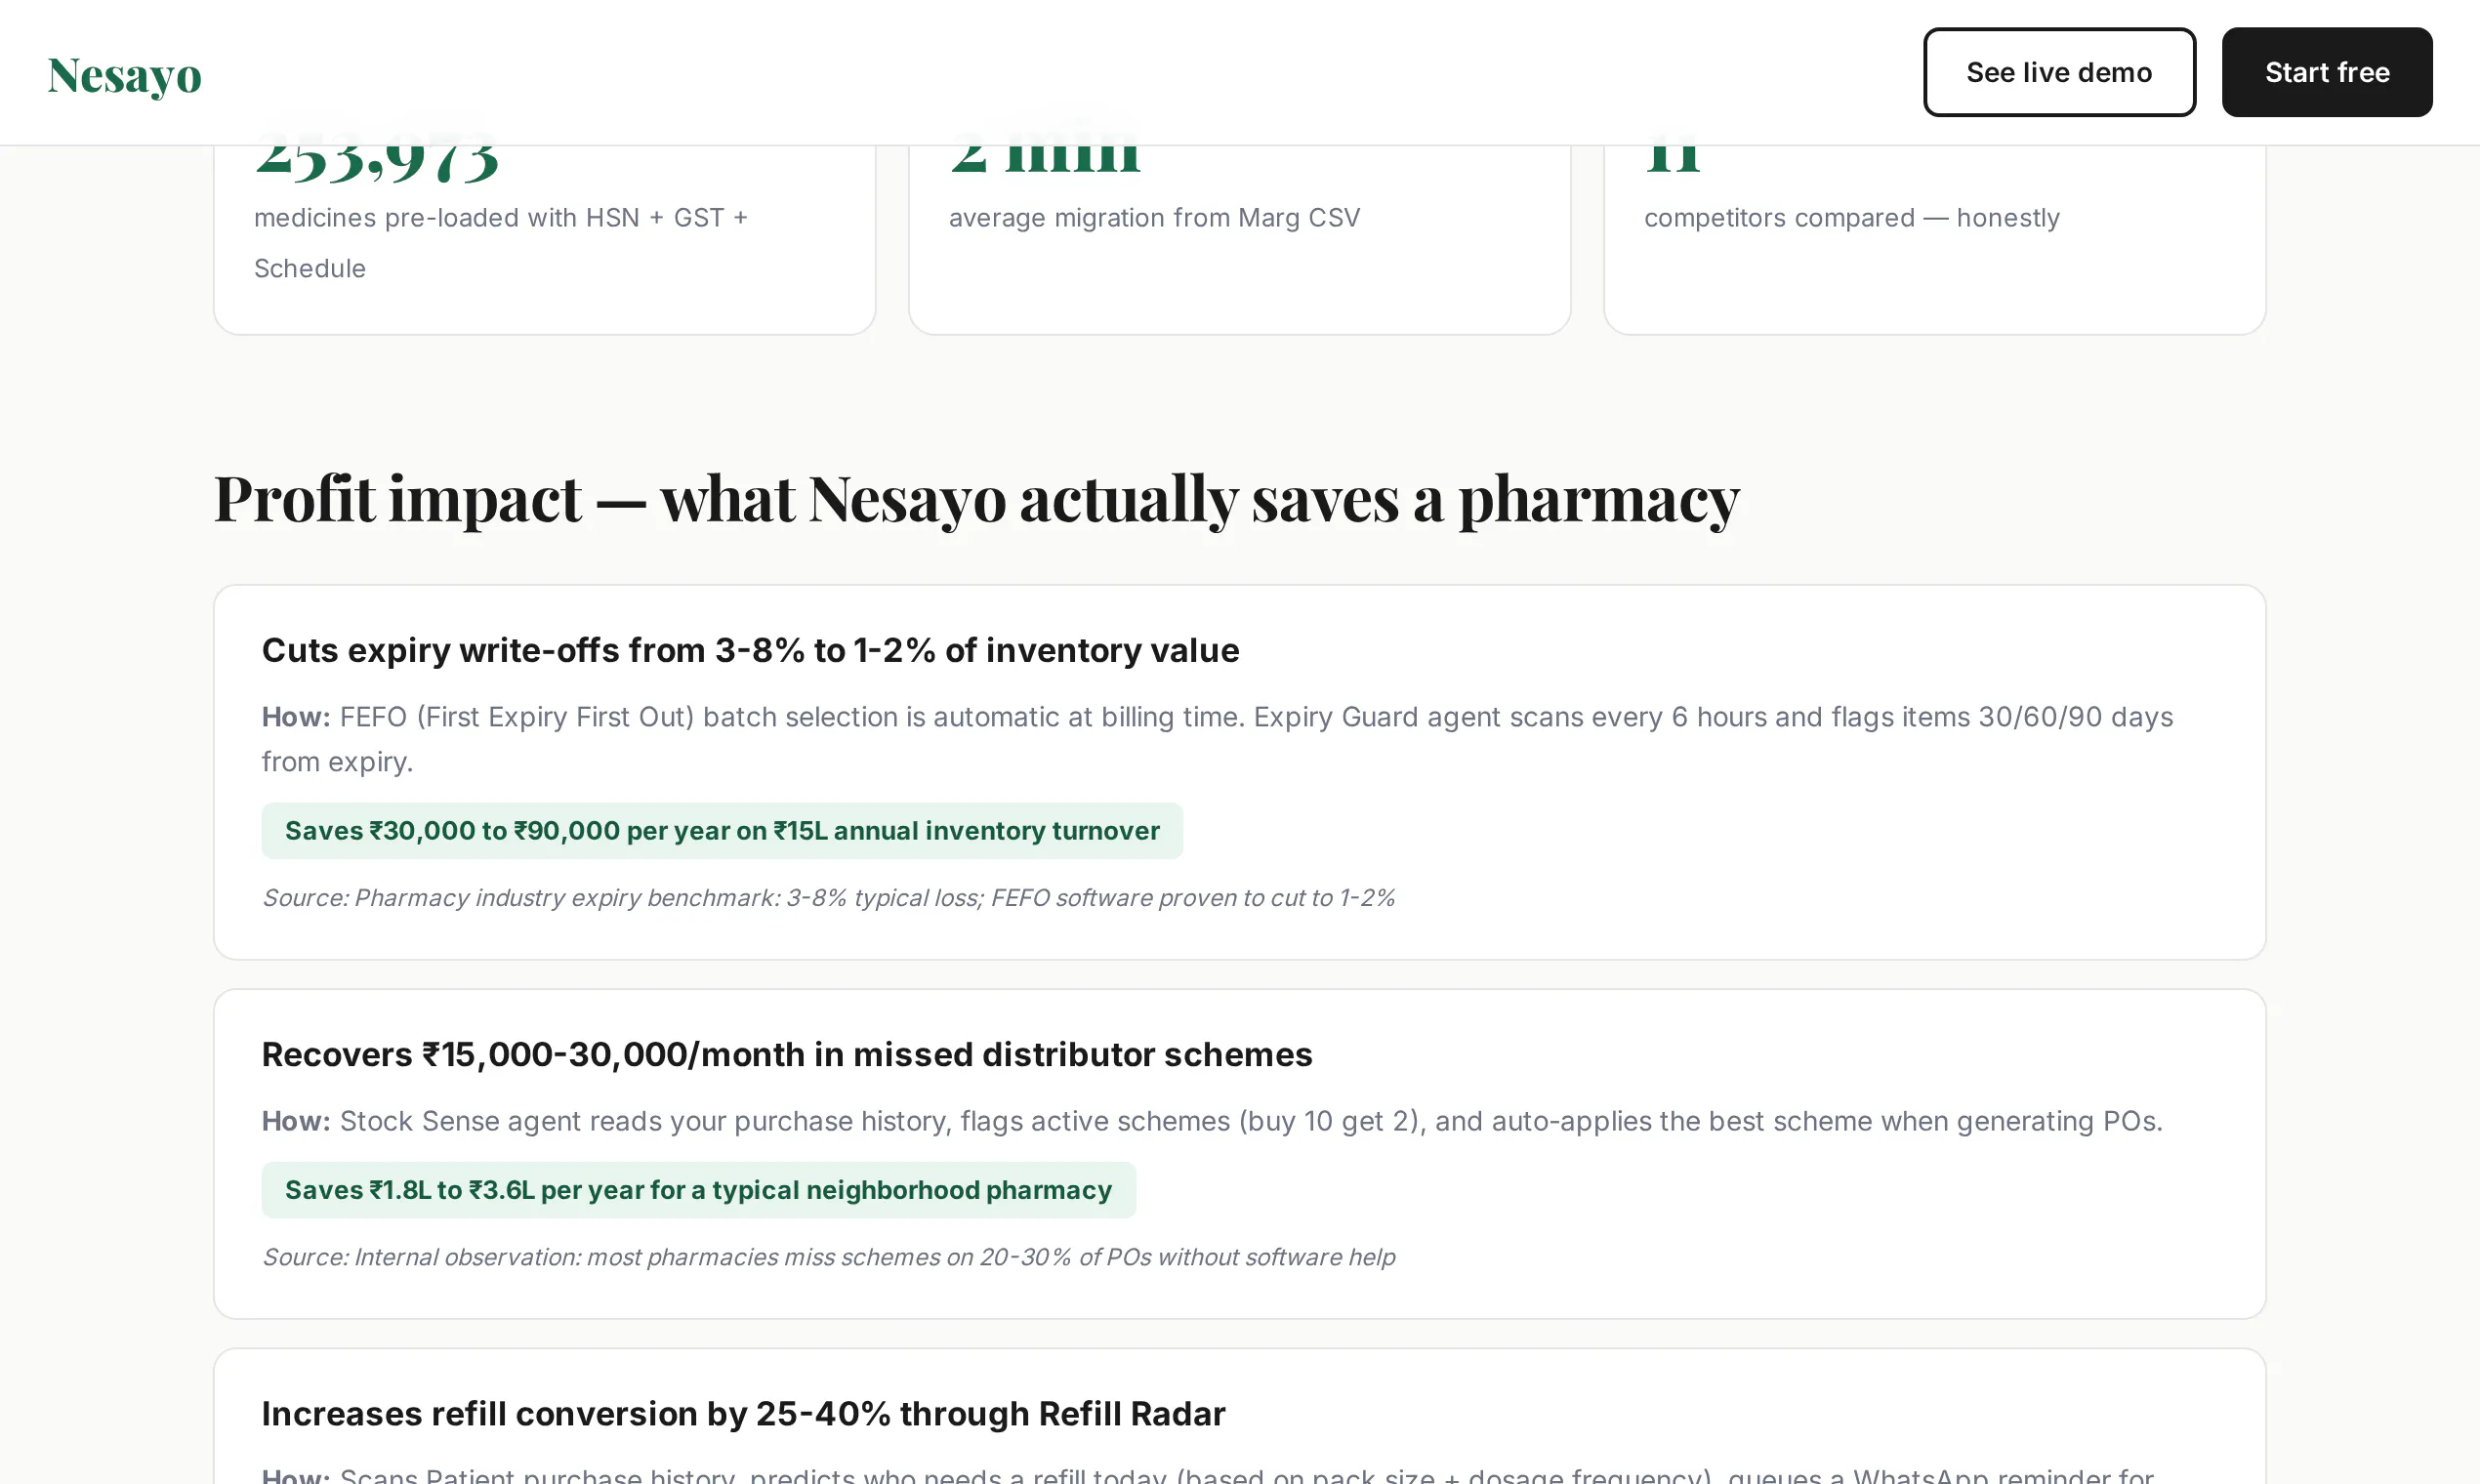Open the See live demo button
Viewport: 2480px width, 1484px height.
tap(2059, 72)
